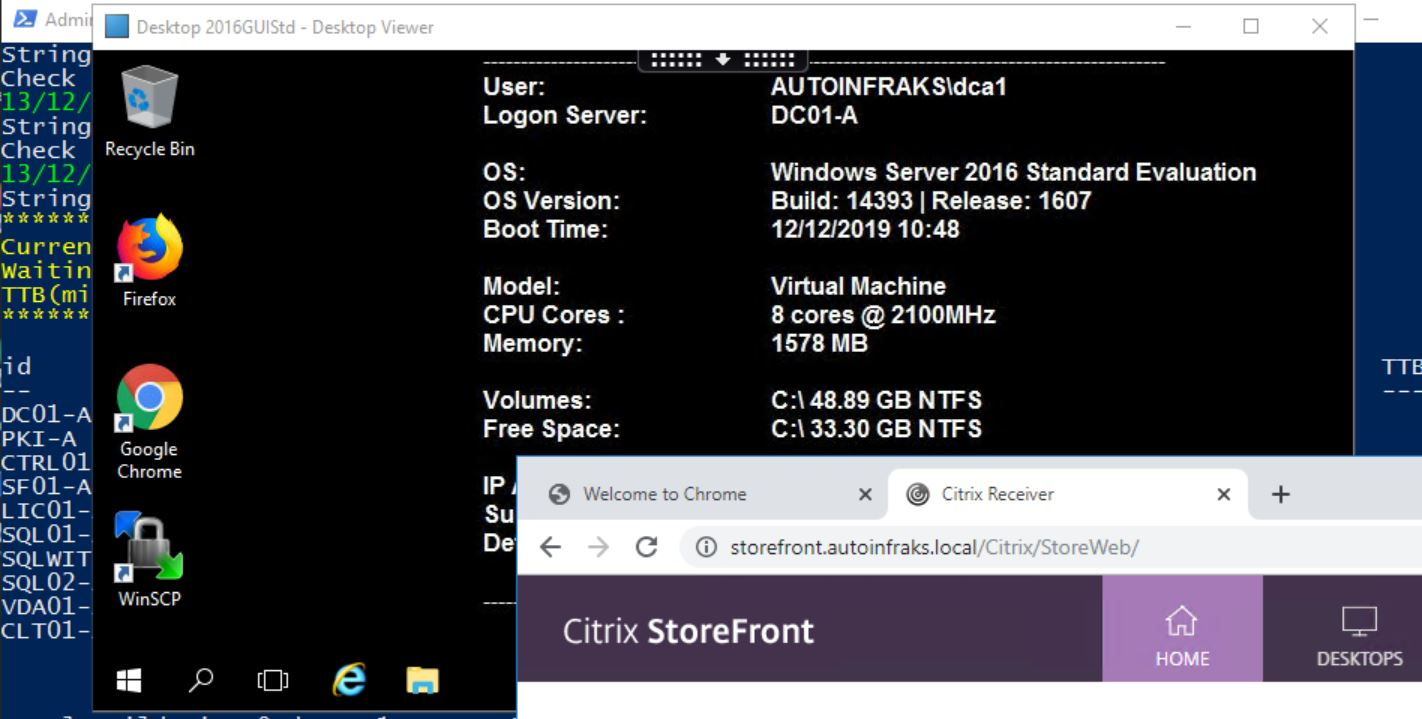Click the taskbar search magnifier icon
The width and height of the screenshot is (1422, 719).
tap(201, 680)
